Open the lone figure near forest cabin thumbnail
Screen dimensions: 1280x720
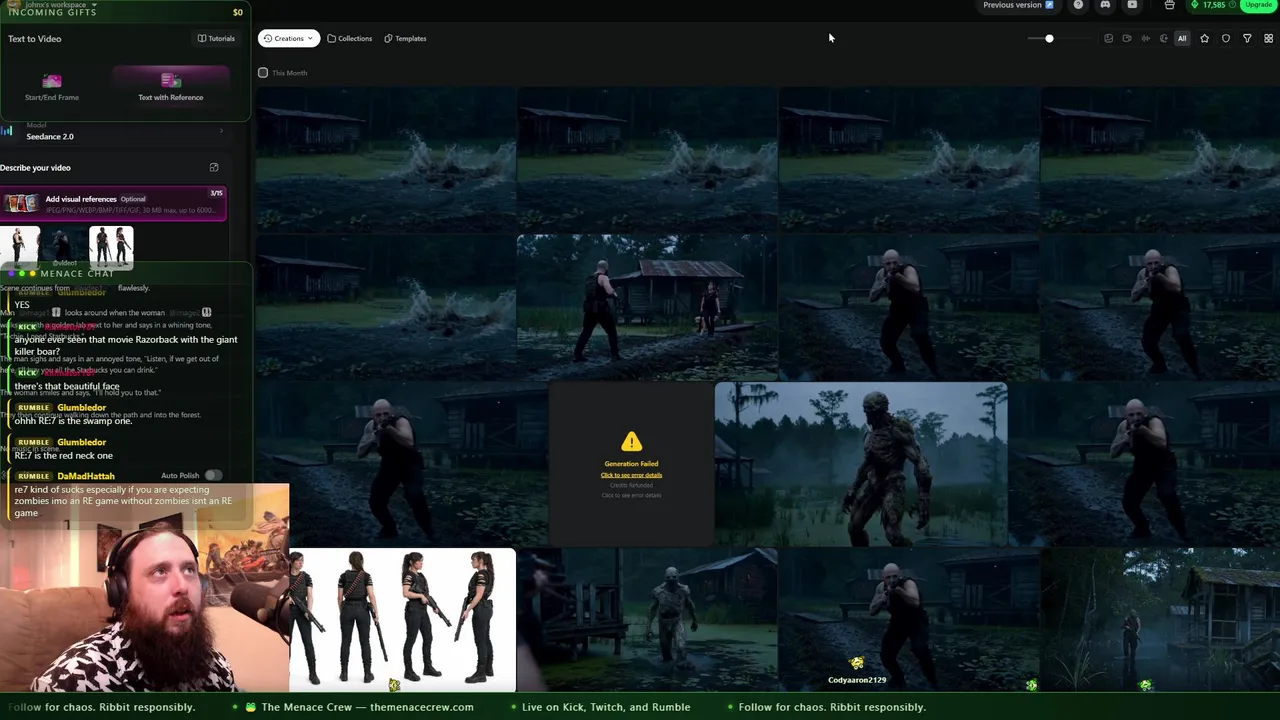(x=1160, y=618)
